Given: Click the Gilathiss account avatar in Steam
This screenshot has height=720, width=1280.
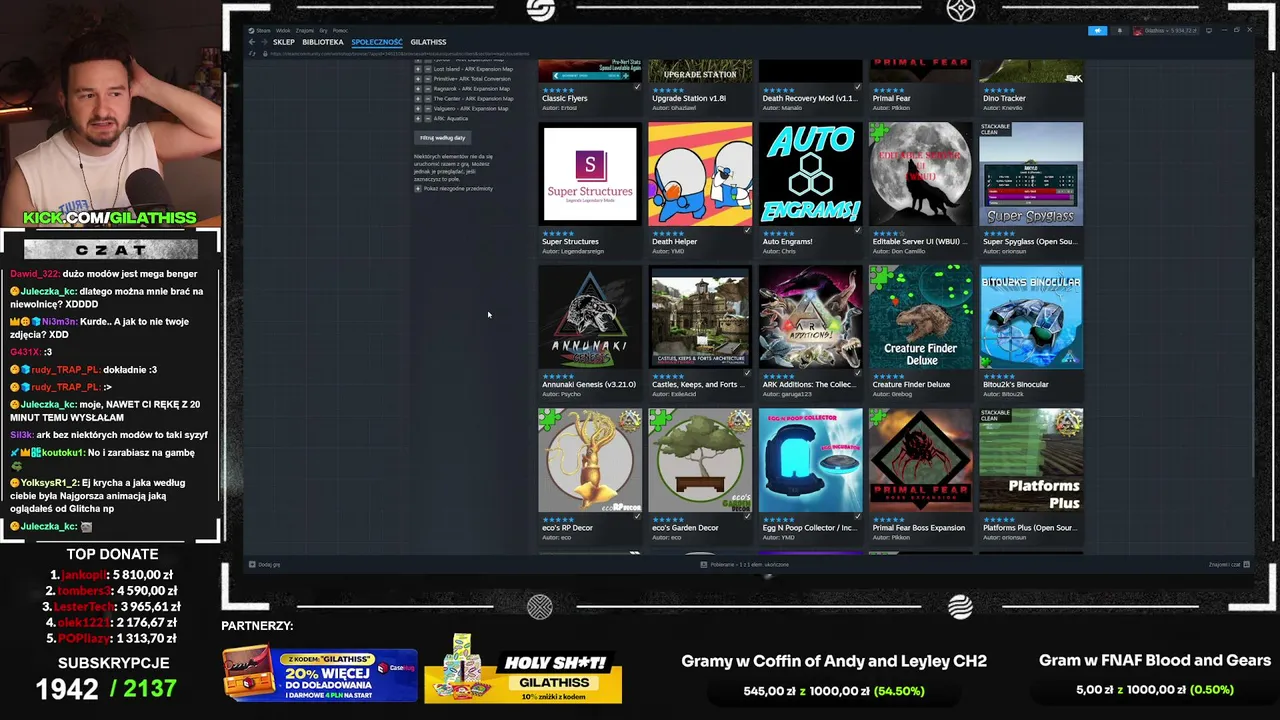Looking at the screenshot, I should (x=1138, y=31).
